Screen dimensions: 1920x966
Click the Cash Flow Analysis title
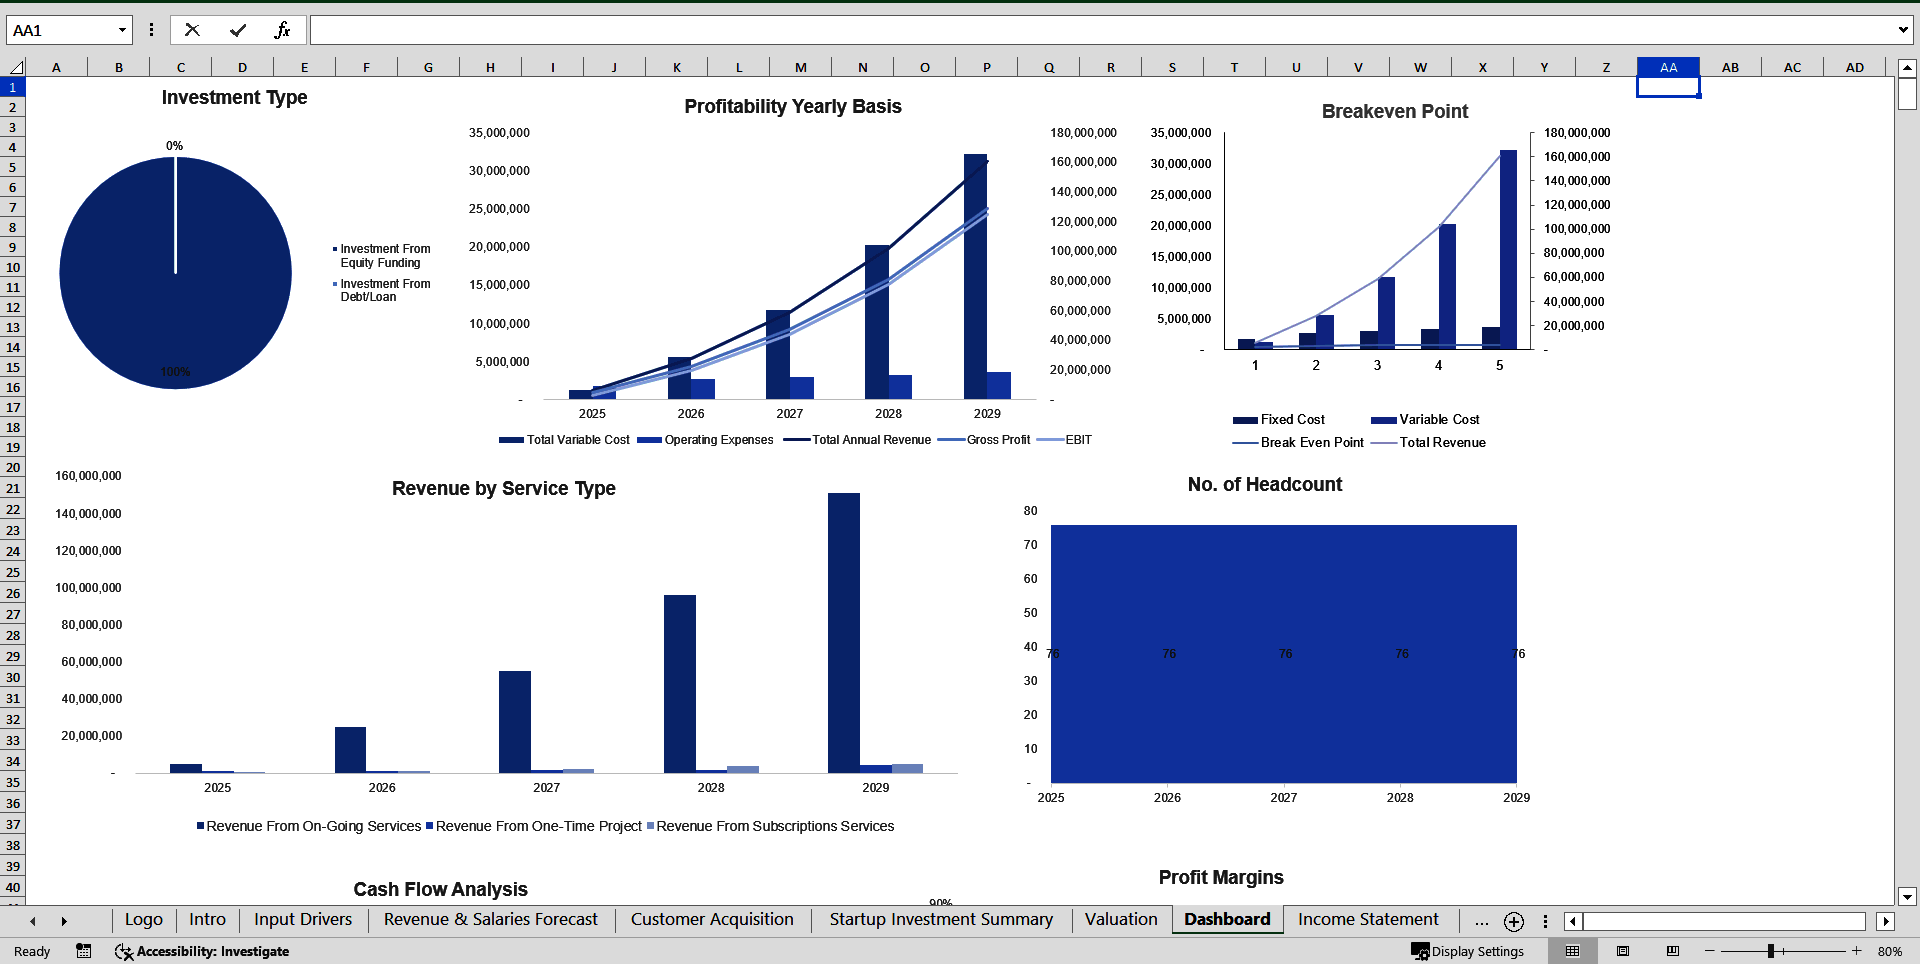click(x=440, y=889)
